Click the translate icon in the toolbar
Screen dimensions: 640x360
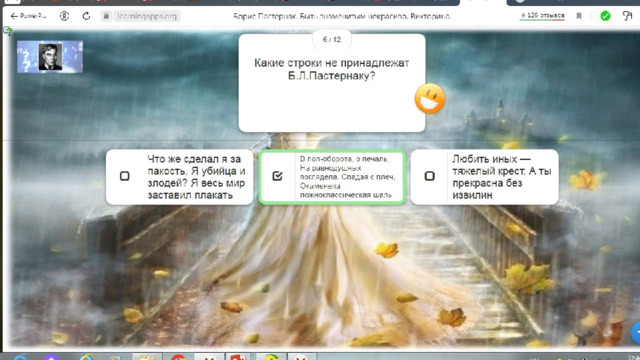[627, 16]
